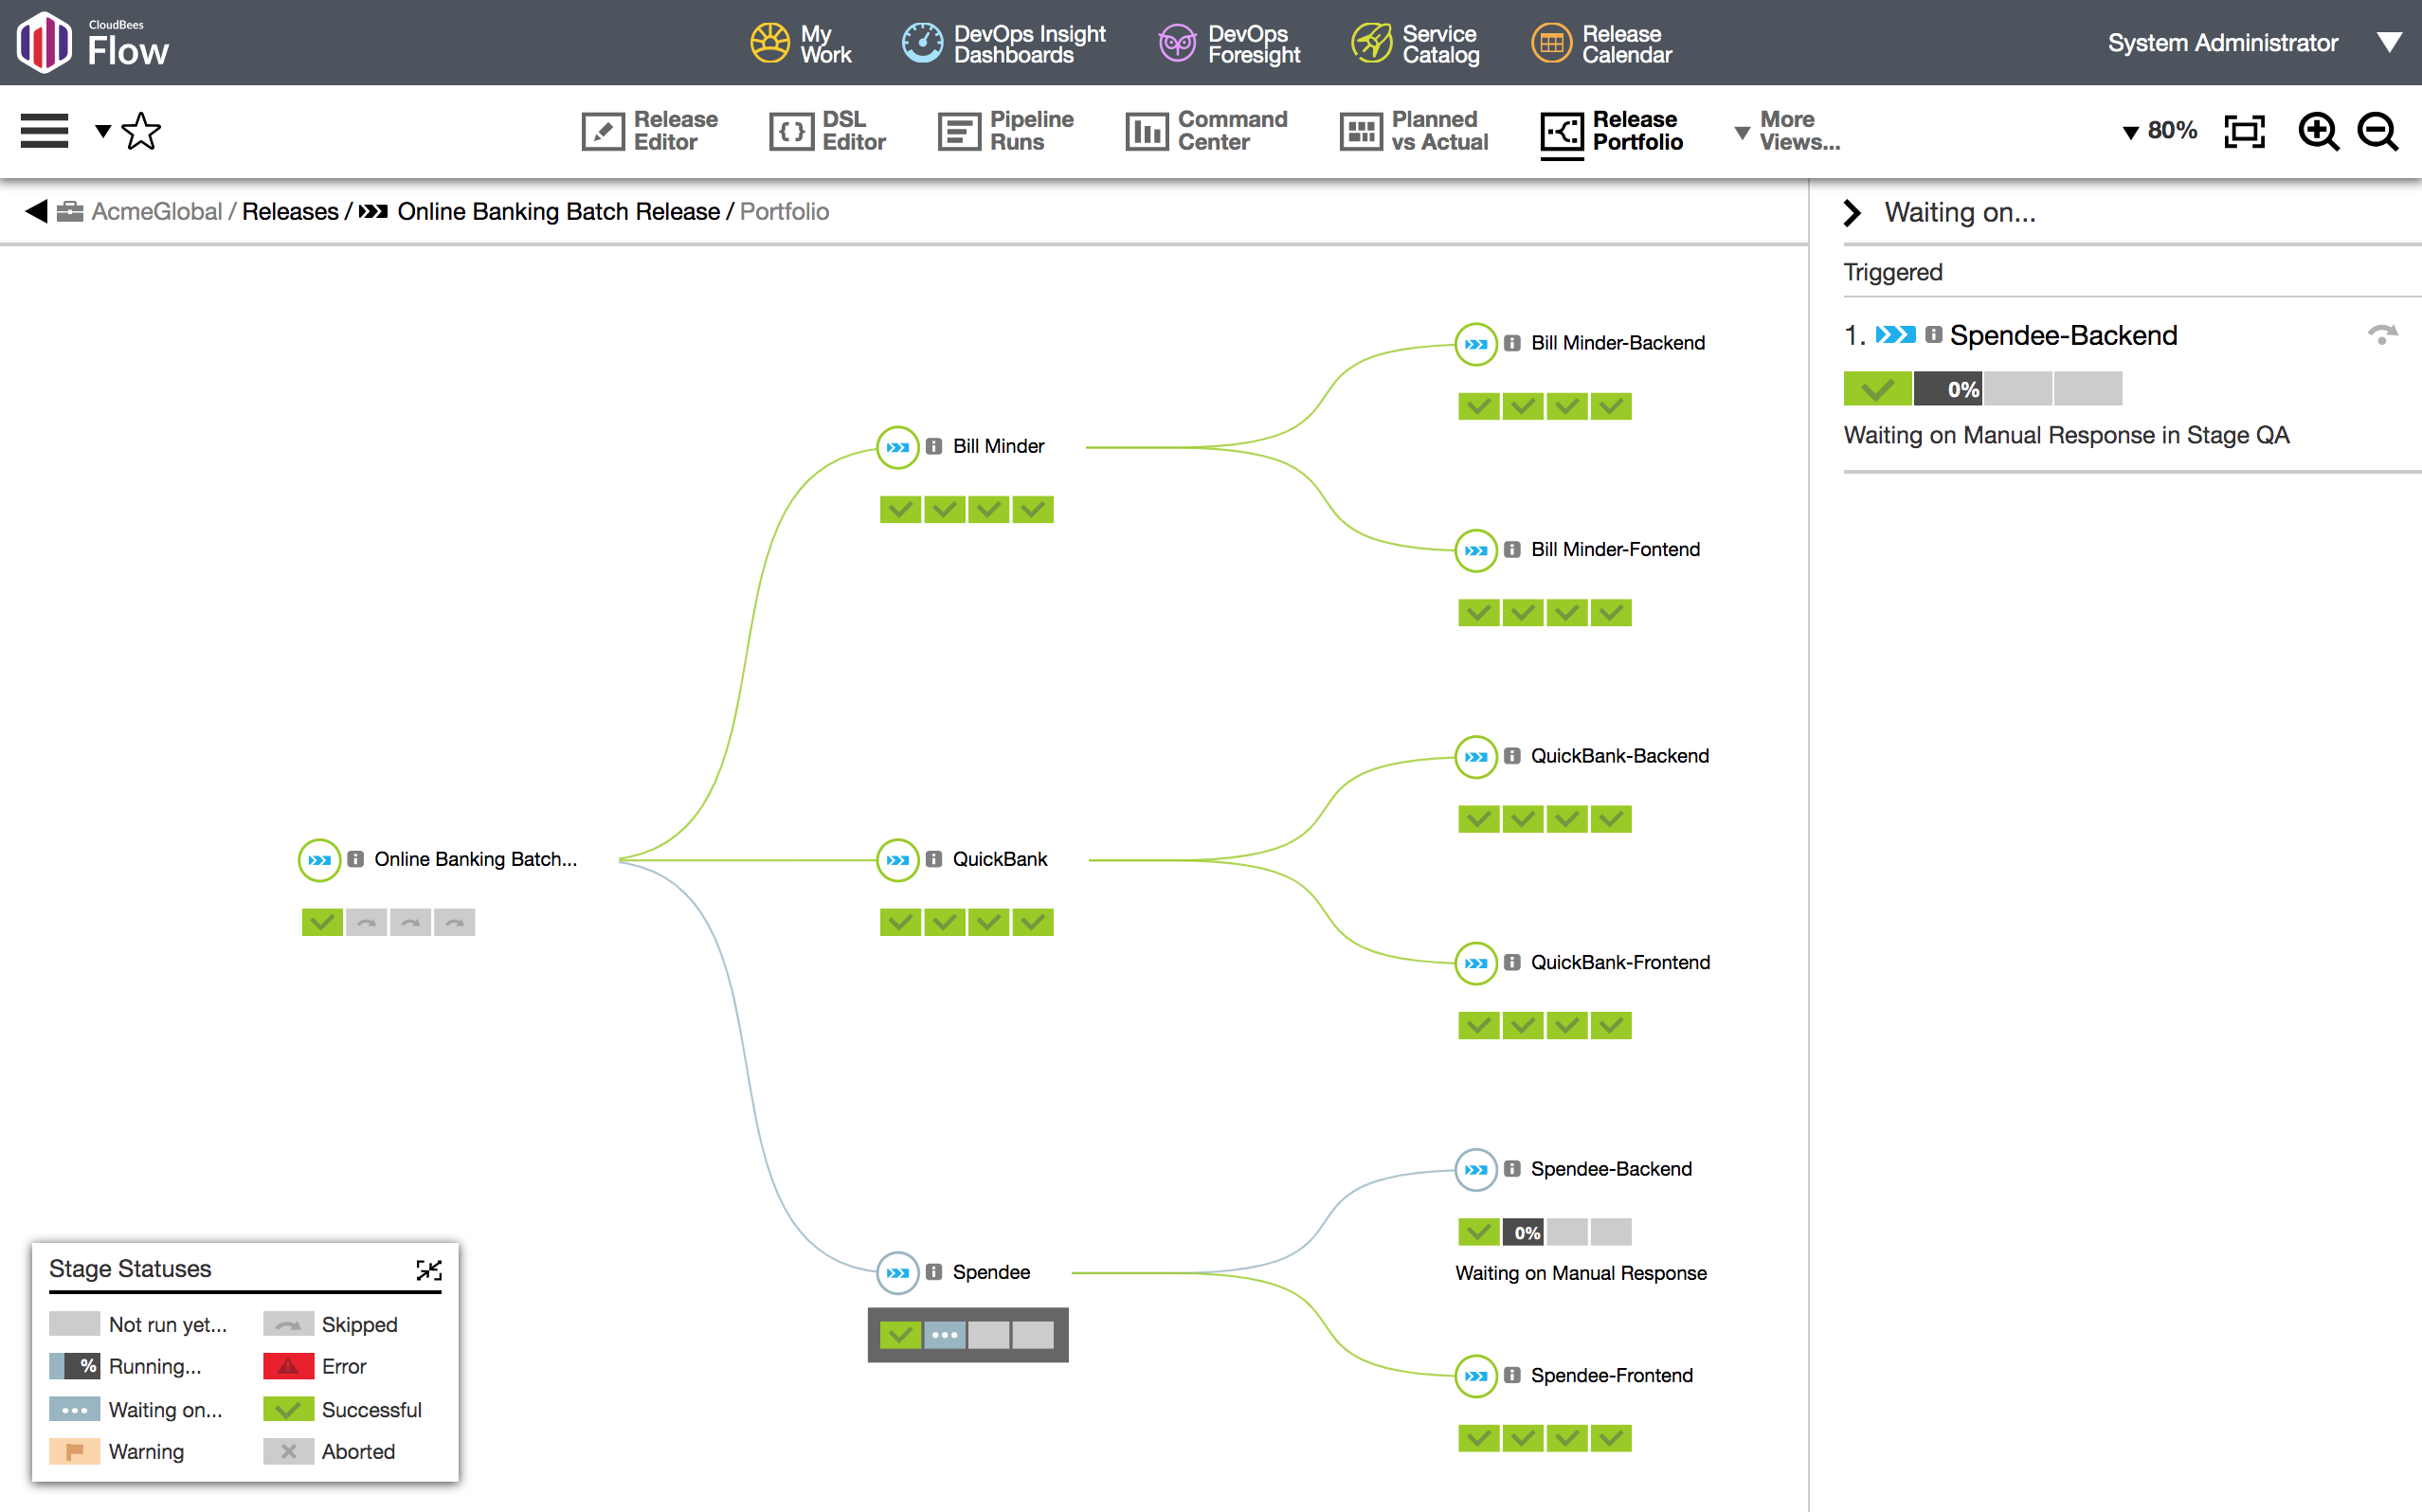The height and width of the screenshot is (1512, 2422).
Task: Open the hamburger main menu
Action: point(44,131)
